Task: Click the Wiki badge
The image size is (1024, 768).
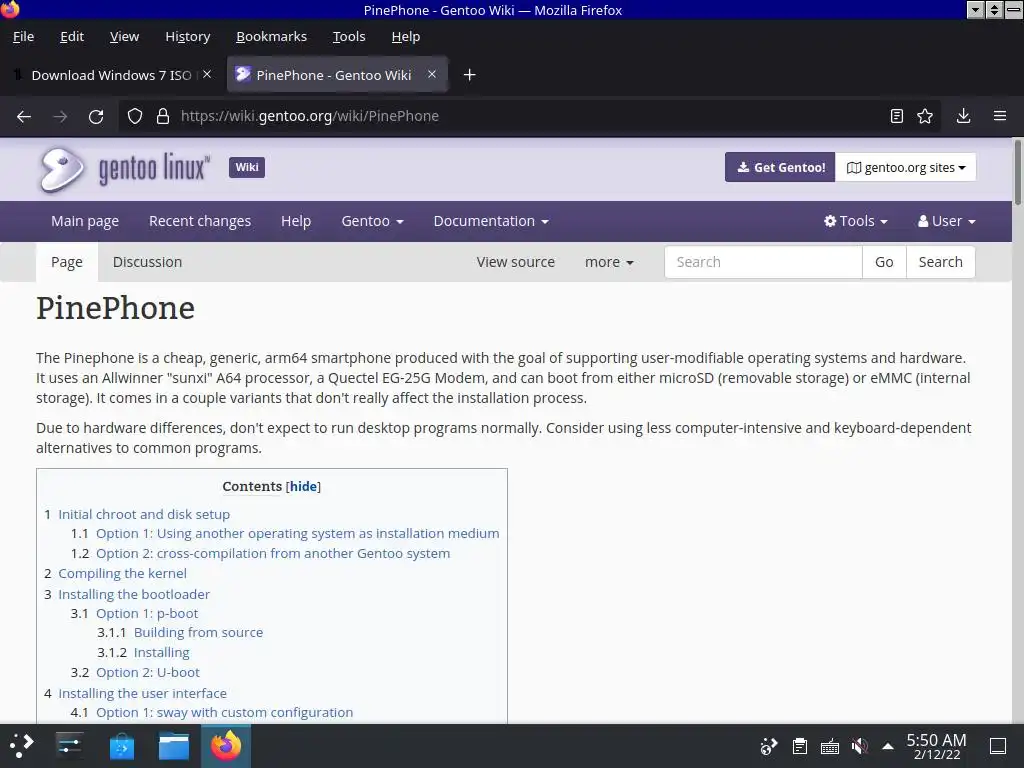Action: [x=247, y=167]
